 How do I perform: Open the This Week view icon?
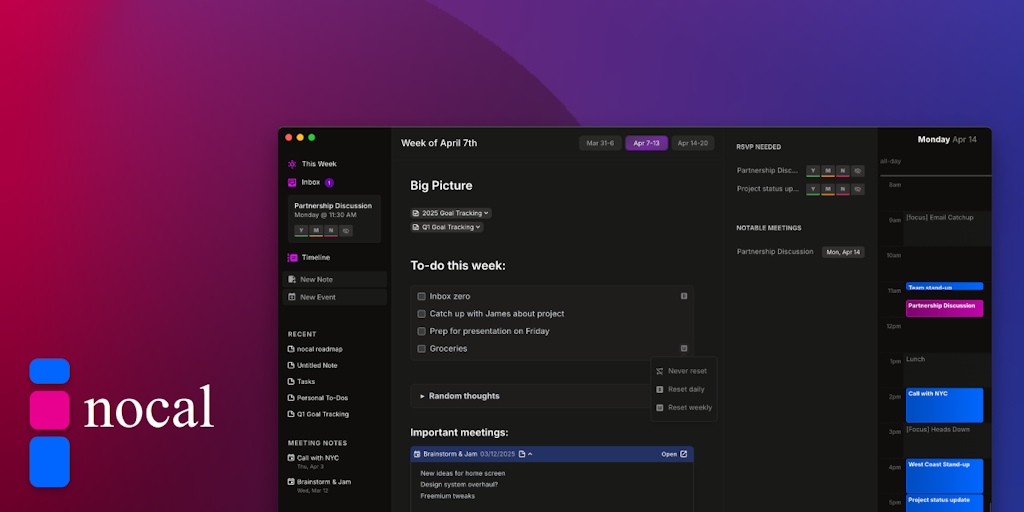292,164
